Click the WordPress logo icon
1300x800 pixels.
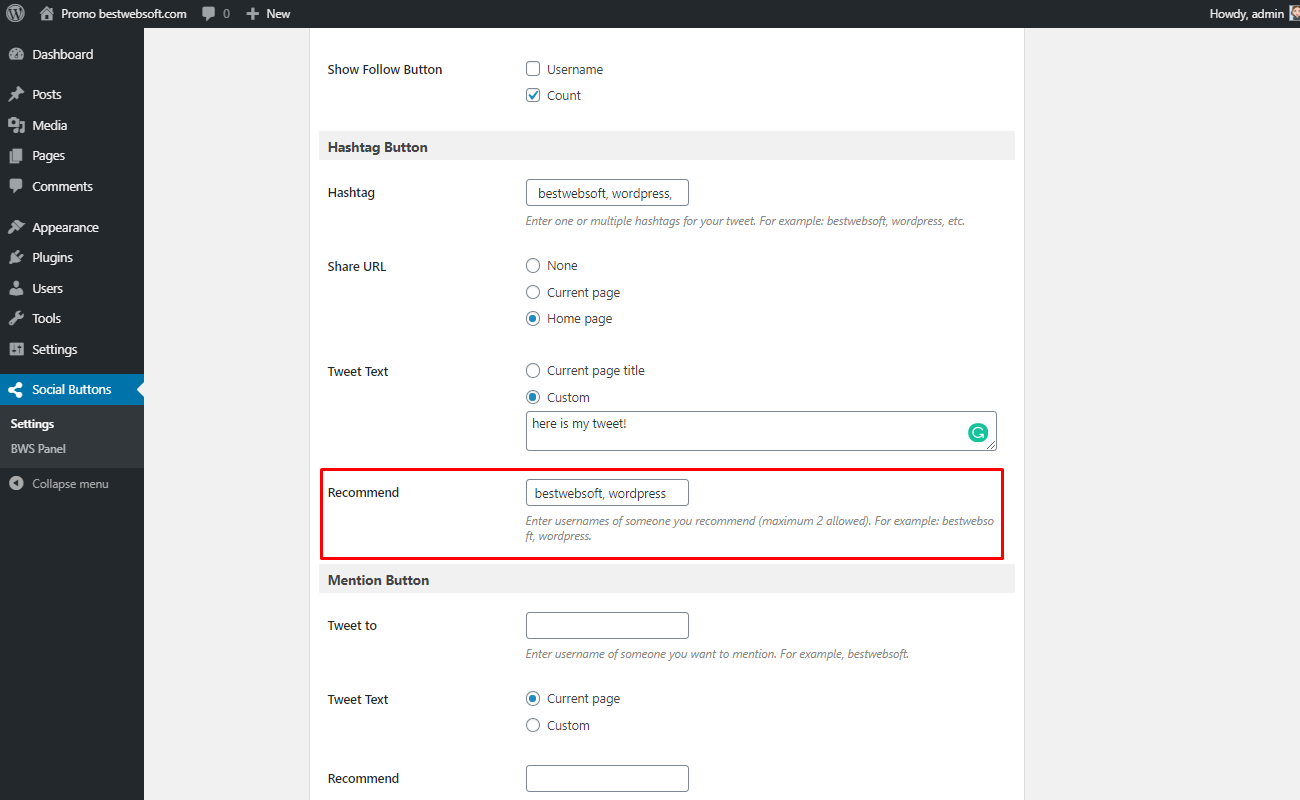click(x=16, y=14)
